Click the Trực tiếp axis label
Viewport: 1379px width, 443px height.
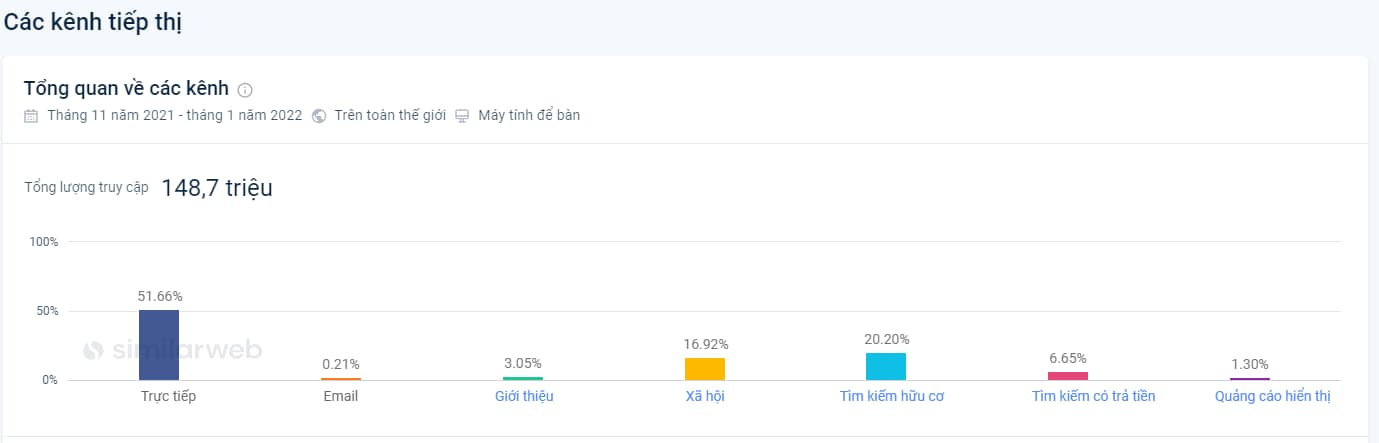tap(169, 396)
